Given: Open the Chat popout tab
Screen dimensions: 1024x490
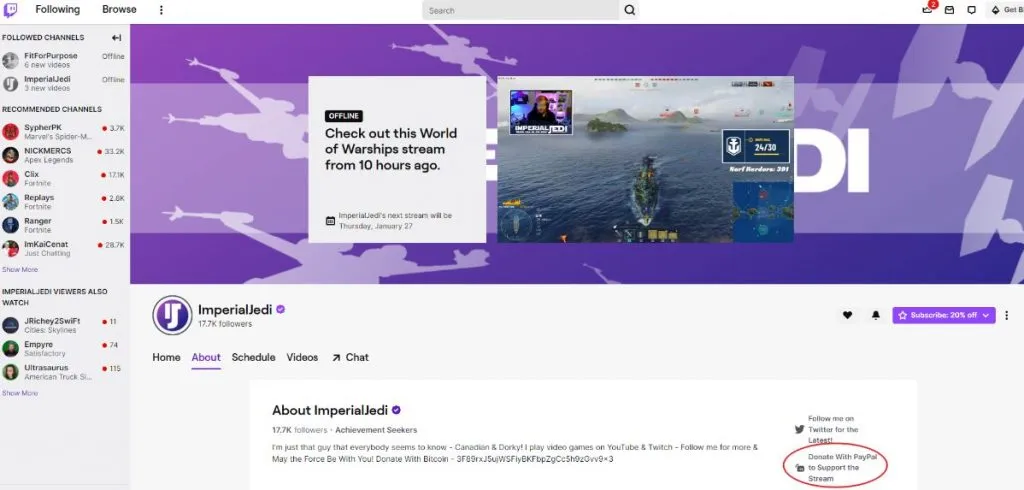Looking at the screenshot, I should pos(350,357).
